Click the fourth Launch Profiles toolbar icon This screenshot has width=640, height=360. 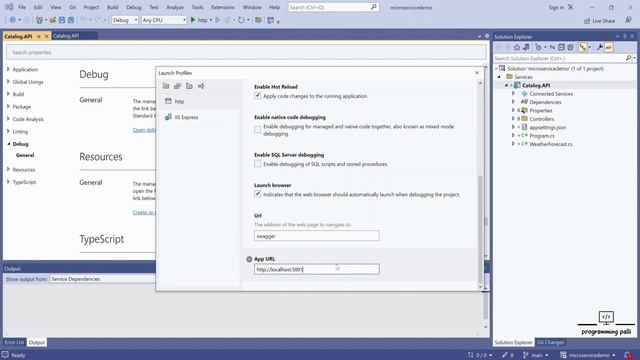[x=201, y=86]
